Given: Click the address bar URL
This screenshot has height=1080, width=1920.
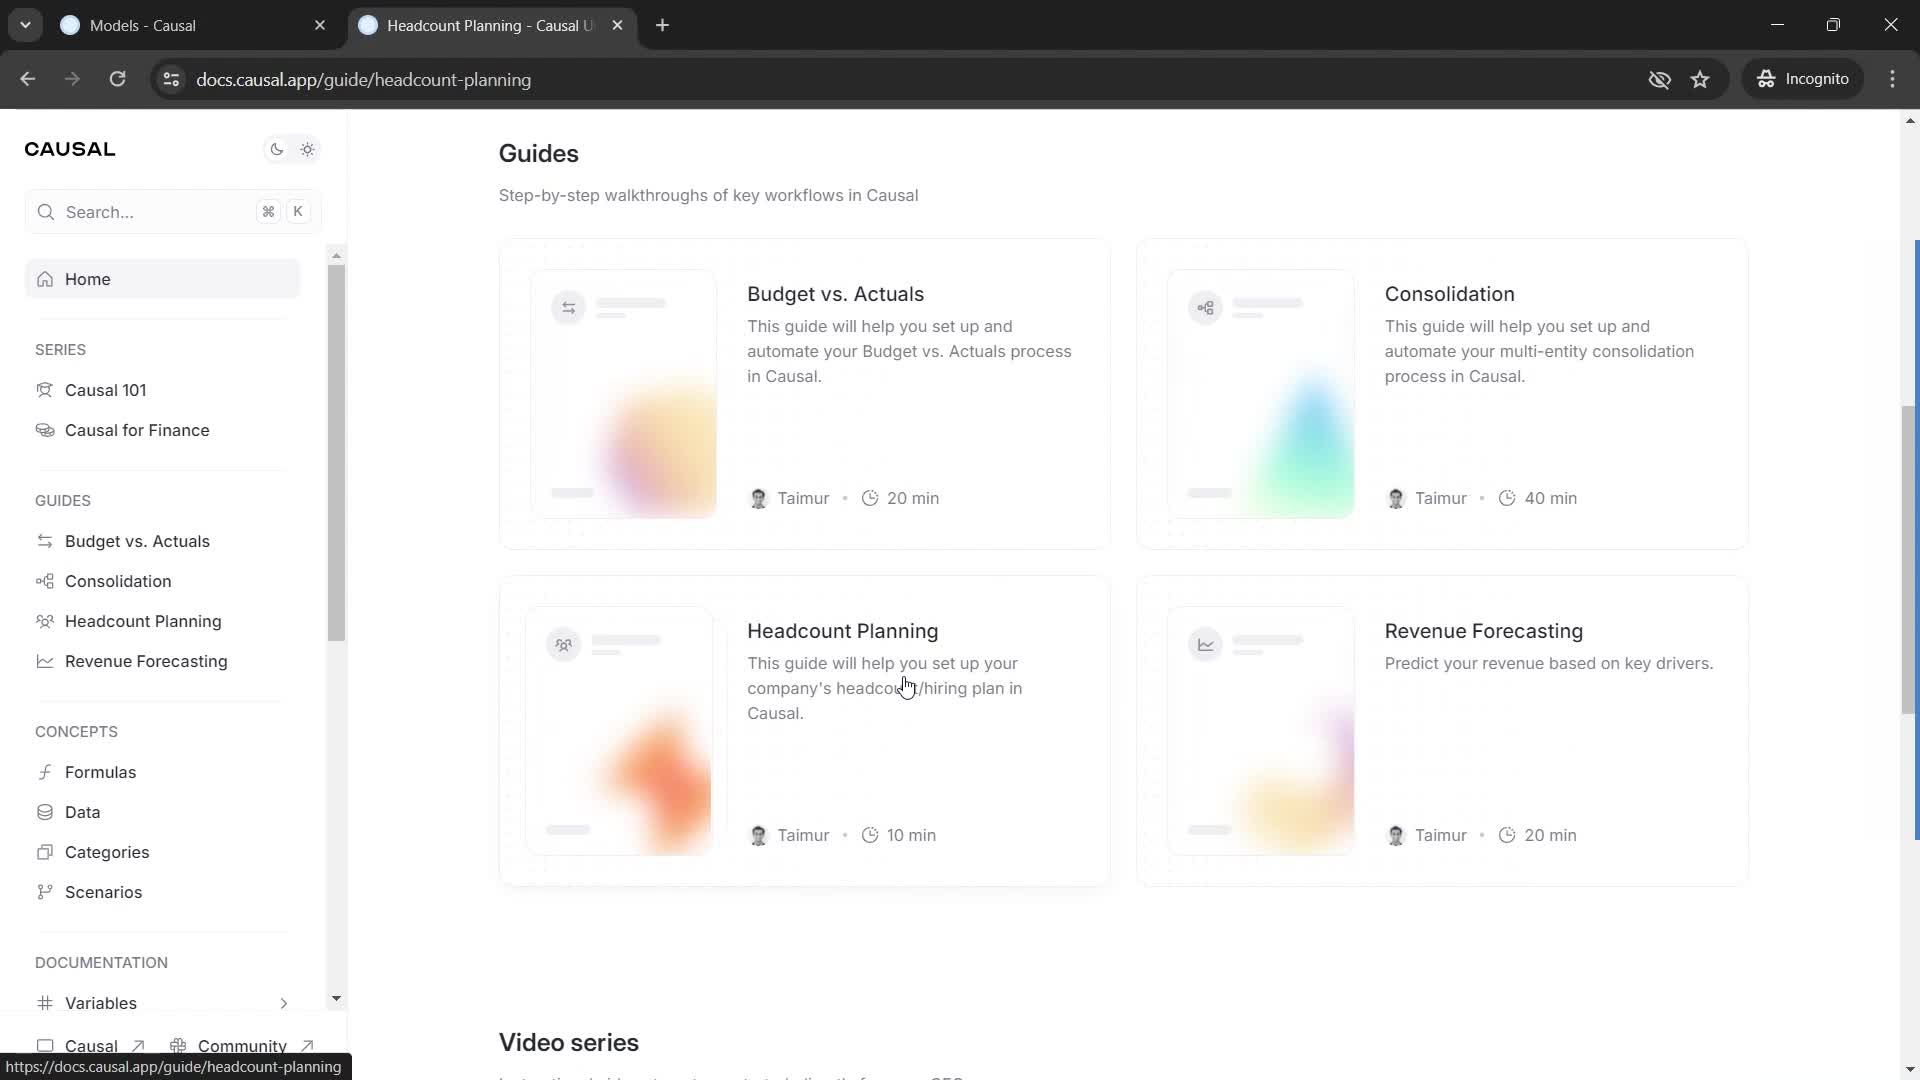Looking at the screenshot, I should tap(363, 80).
